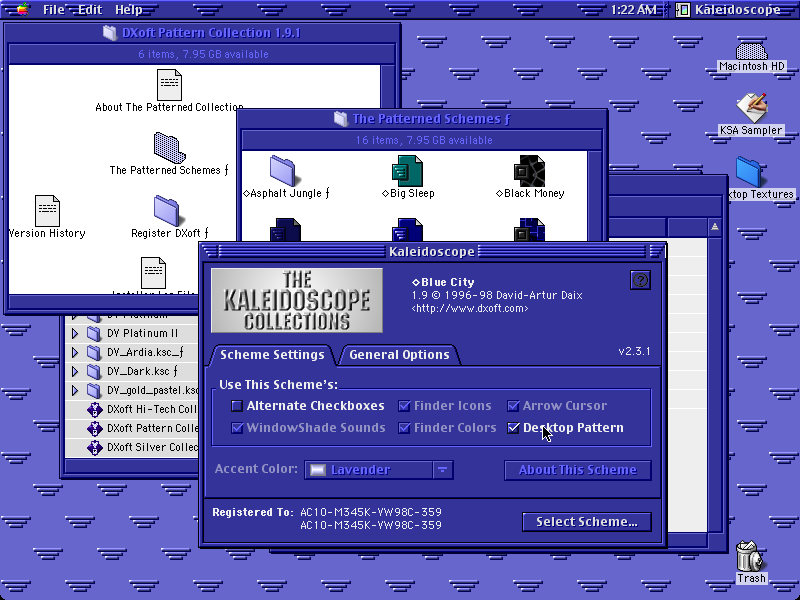Click DXoft Pattern Collection window title bar
Viewport: 800px width, 600px height.
202,33
